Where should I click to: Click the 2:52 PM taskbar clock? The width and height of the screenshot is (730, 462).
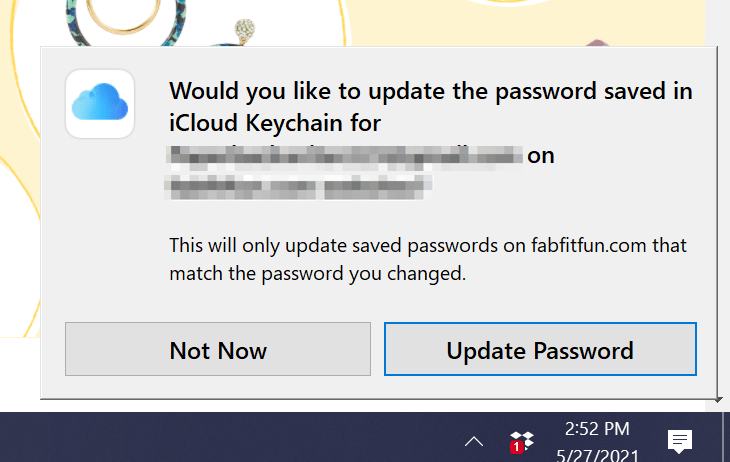597,429
